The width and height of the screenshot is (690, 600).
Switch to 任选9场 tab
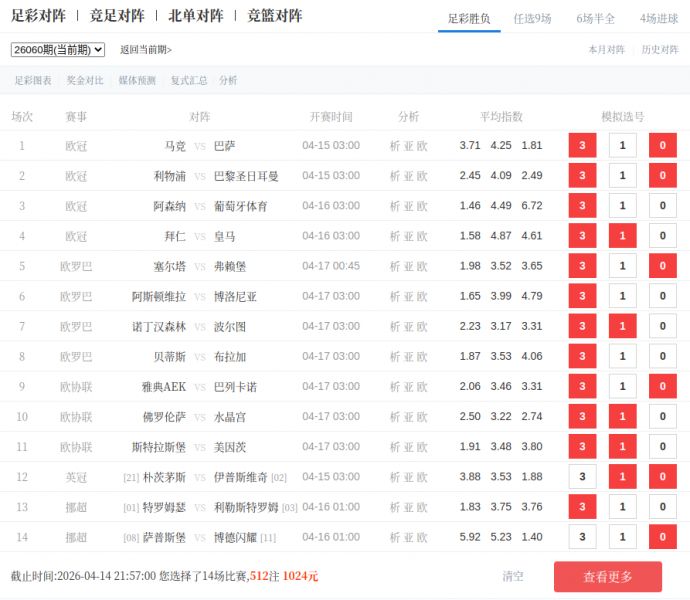(532, 18)
